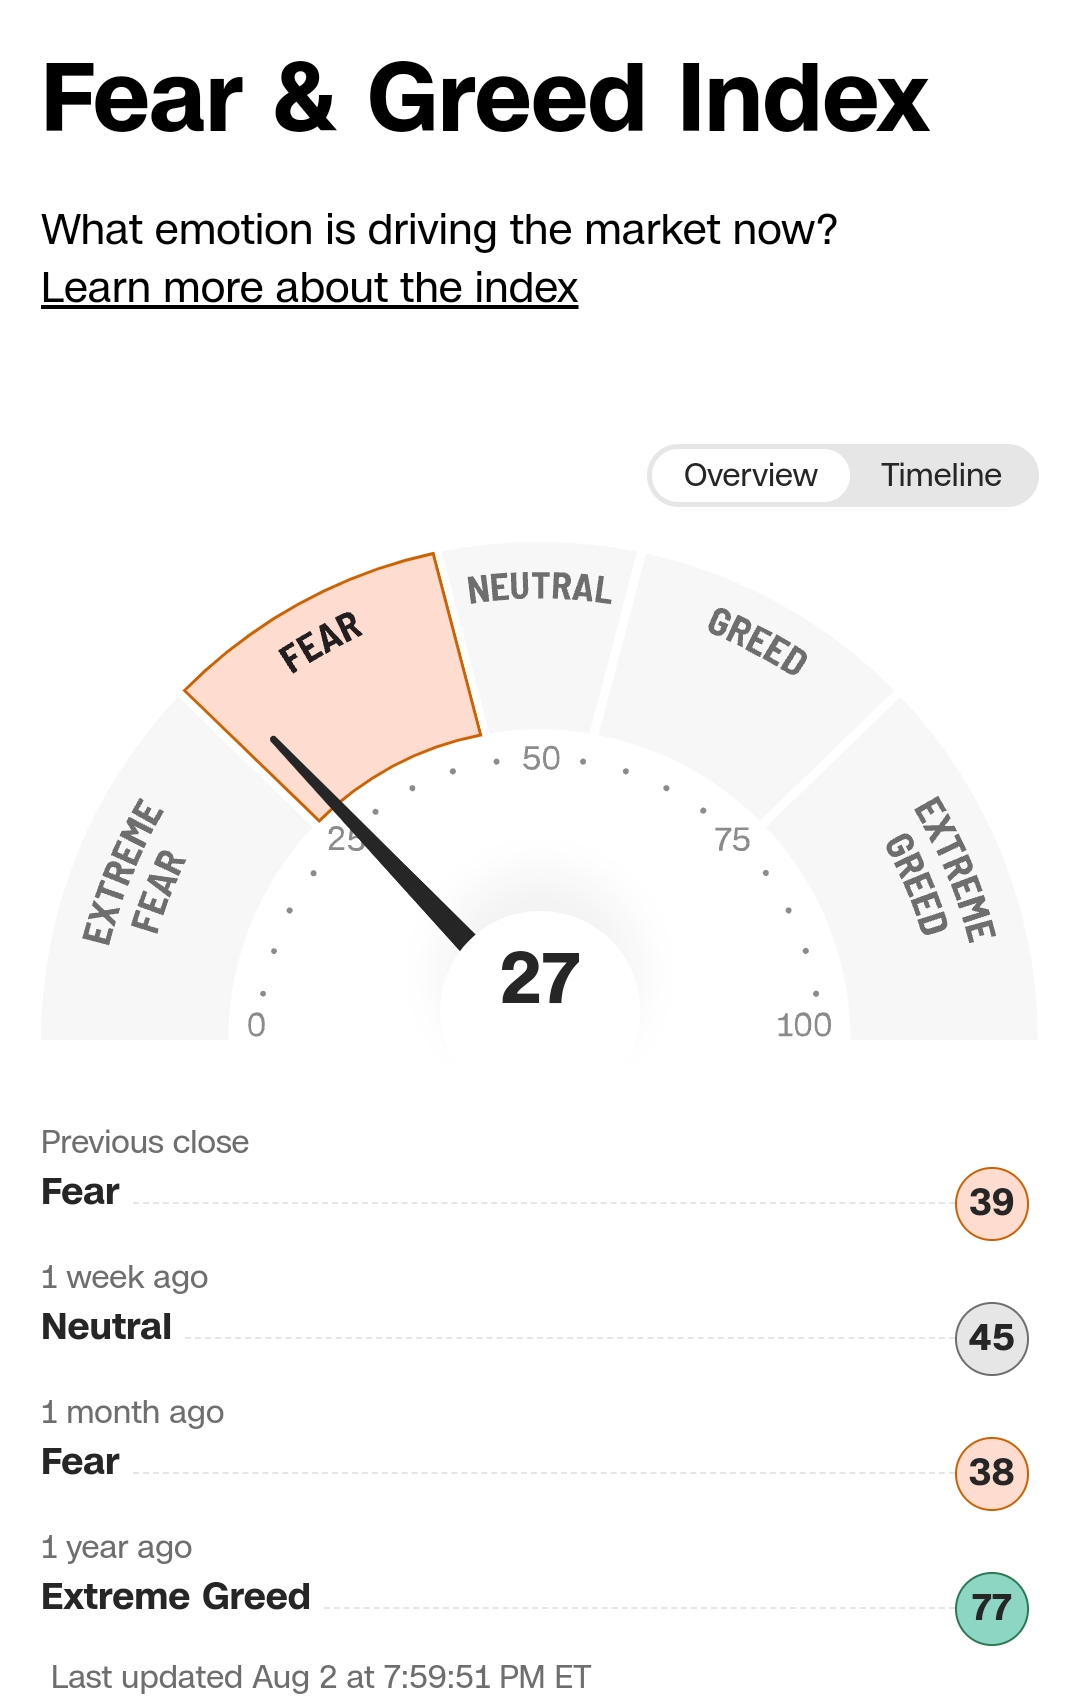The image size is (1079, 1708).
Task: Click the previous close badge showing 39
Action: tap(991, 1203)
